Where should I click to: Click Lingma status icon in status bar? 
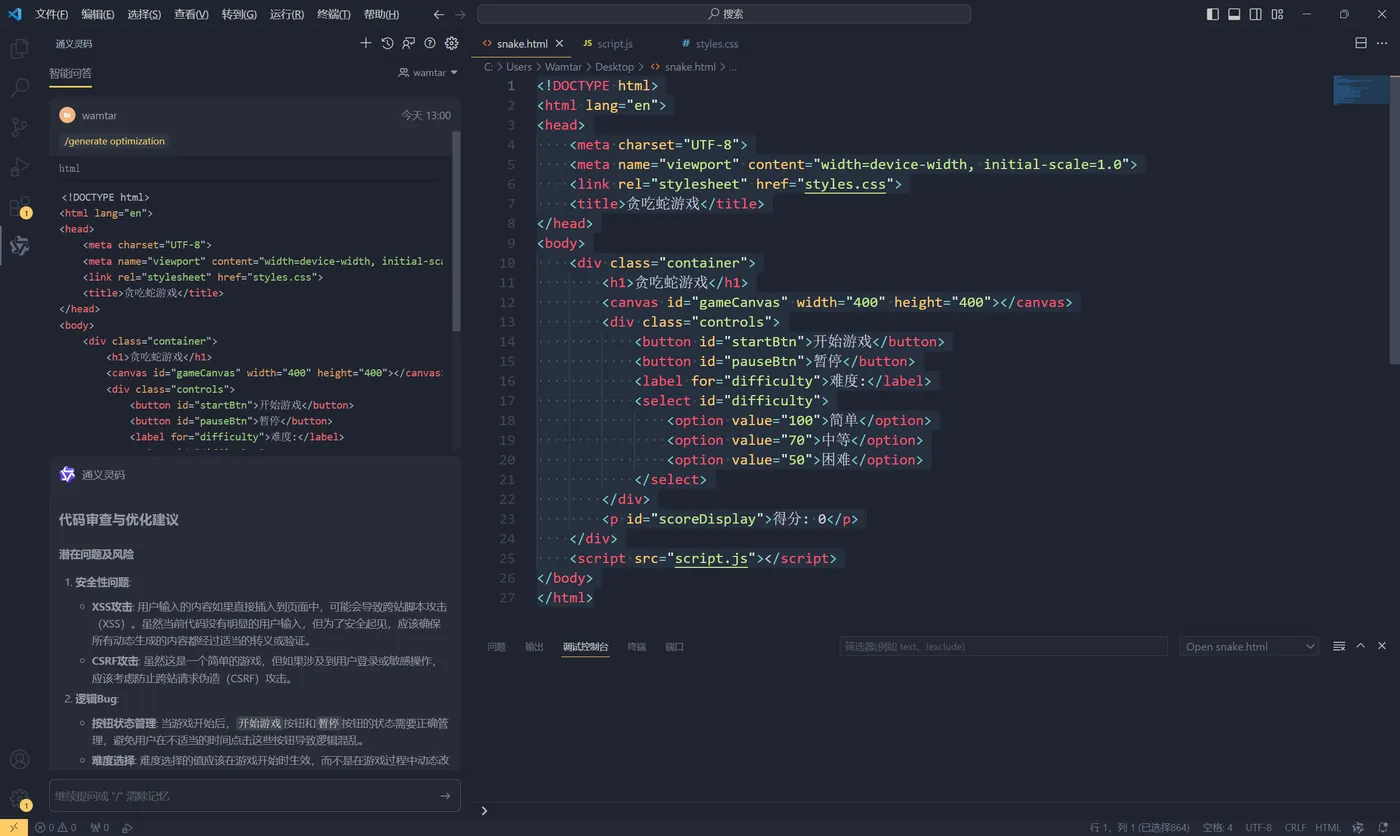pos(1357,827)
